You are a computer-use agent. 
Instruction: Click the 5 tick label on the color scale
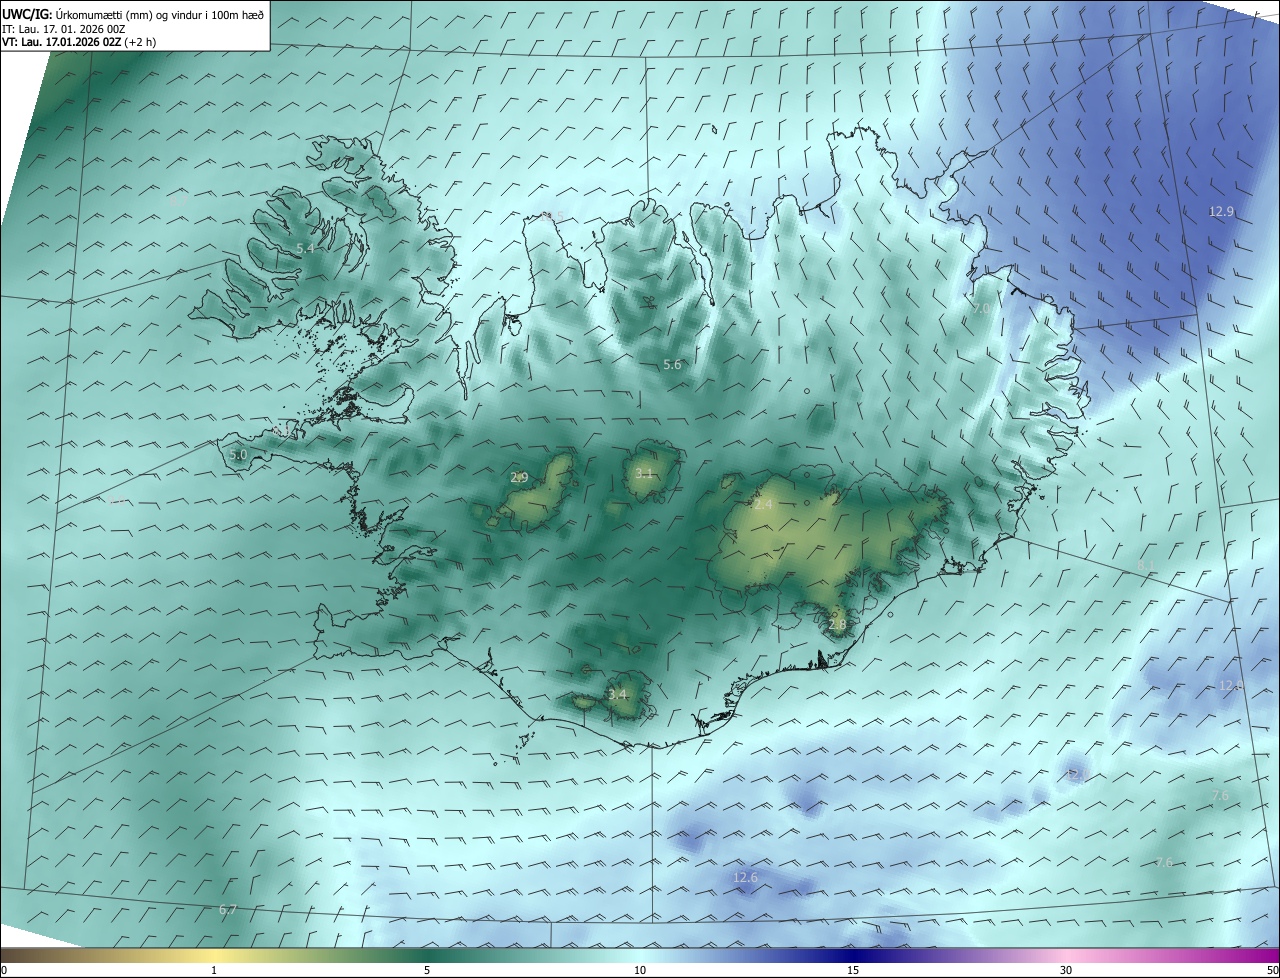tap(427, 970)
